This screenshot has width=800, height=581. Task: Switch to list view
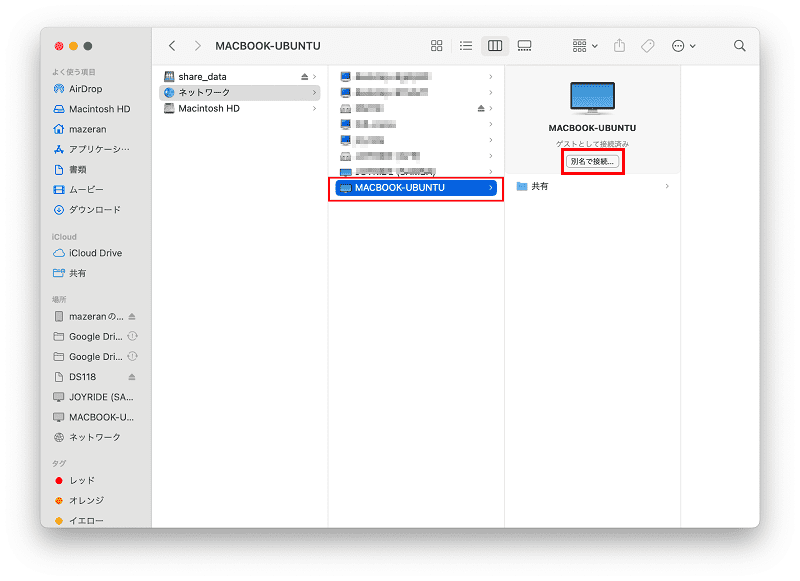pyautogui.click(x=466, y=46)
